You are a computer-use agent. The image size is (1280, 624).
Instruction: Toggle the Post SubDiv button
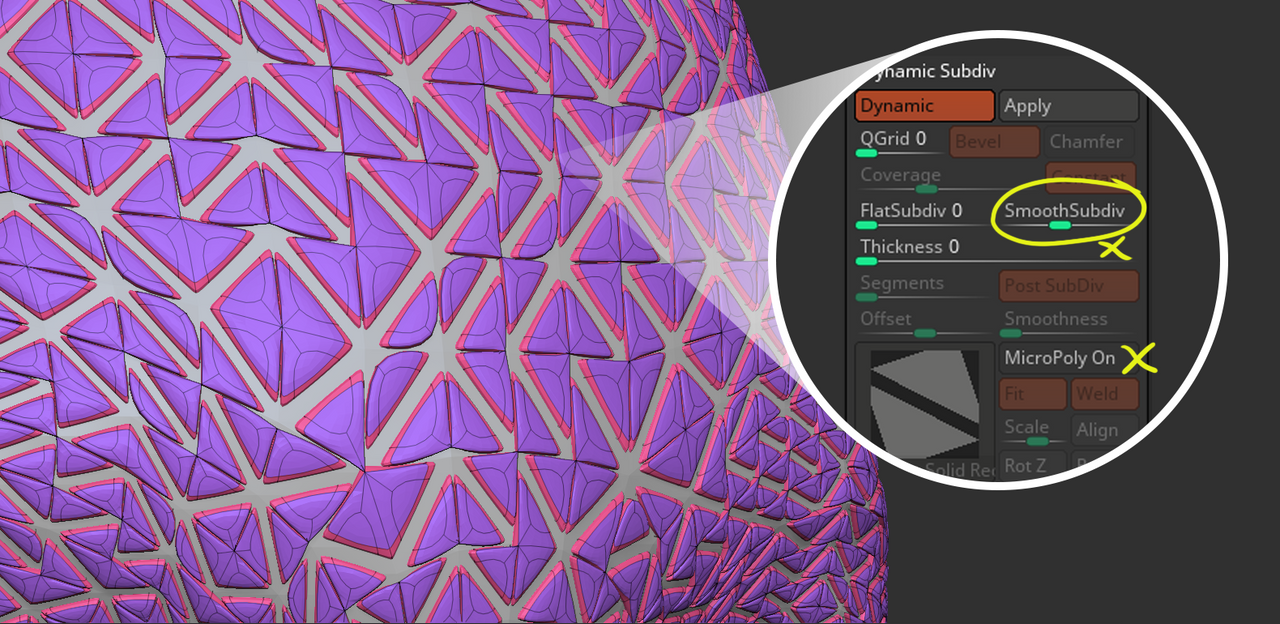tap(1069, 286)
